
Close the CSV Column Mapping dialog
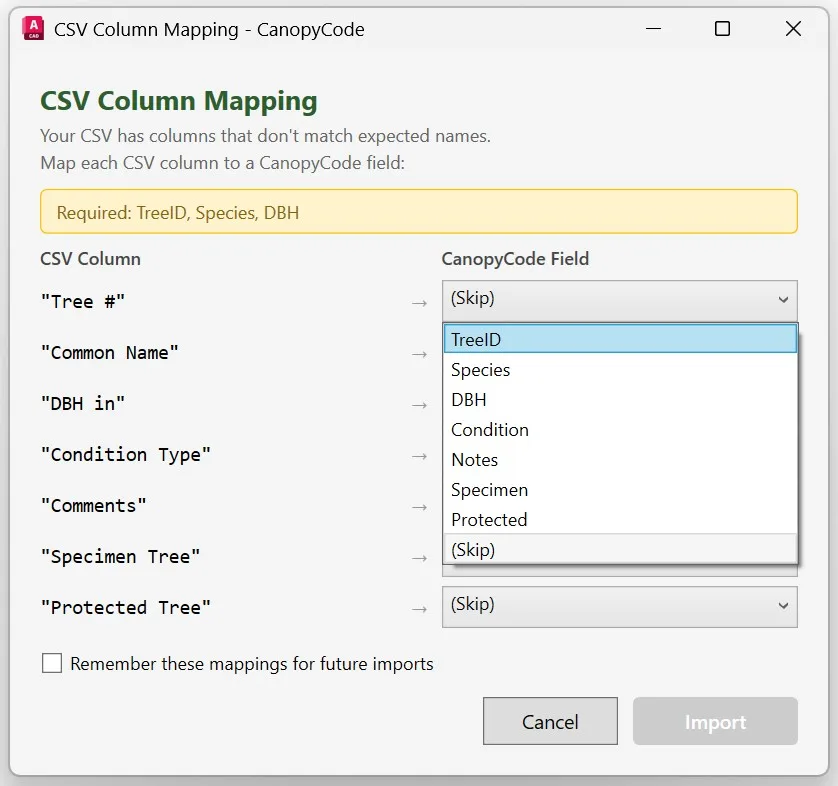coord(793,28)
